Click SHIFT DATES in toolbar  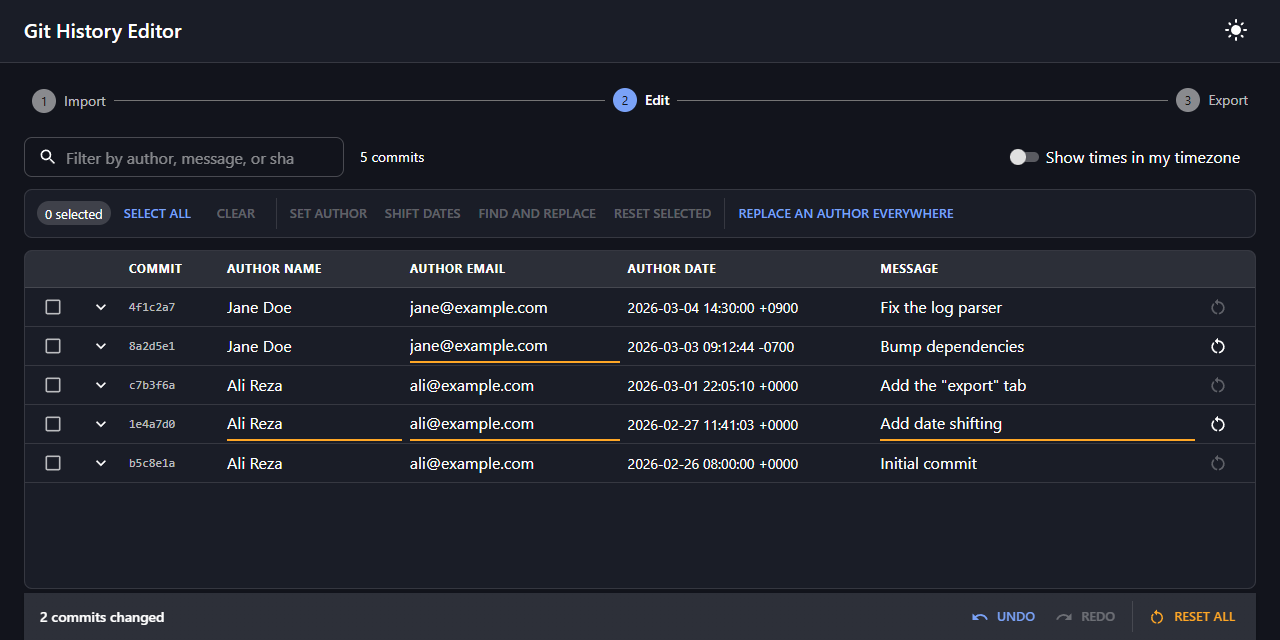422,213
